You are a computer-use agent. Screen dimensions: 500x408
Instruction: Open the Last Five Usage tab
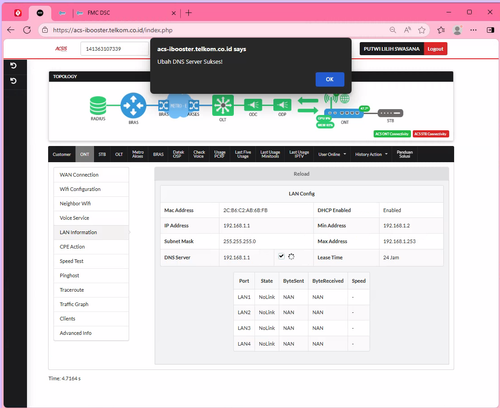[x=243, y=154]
